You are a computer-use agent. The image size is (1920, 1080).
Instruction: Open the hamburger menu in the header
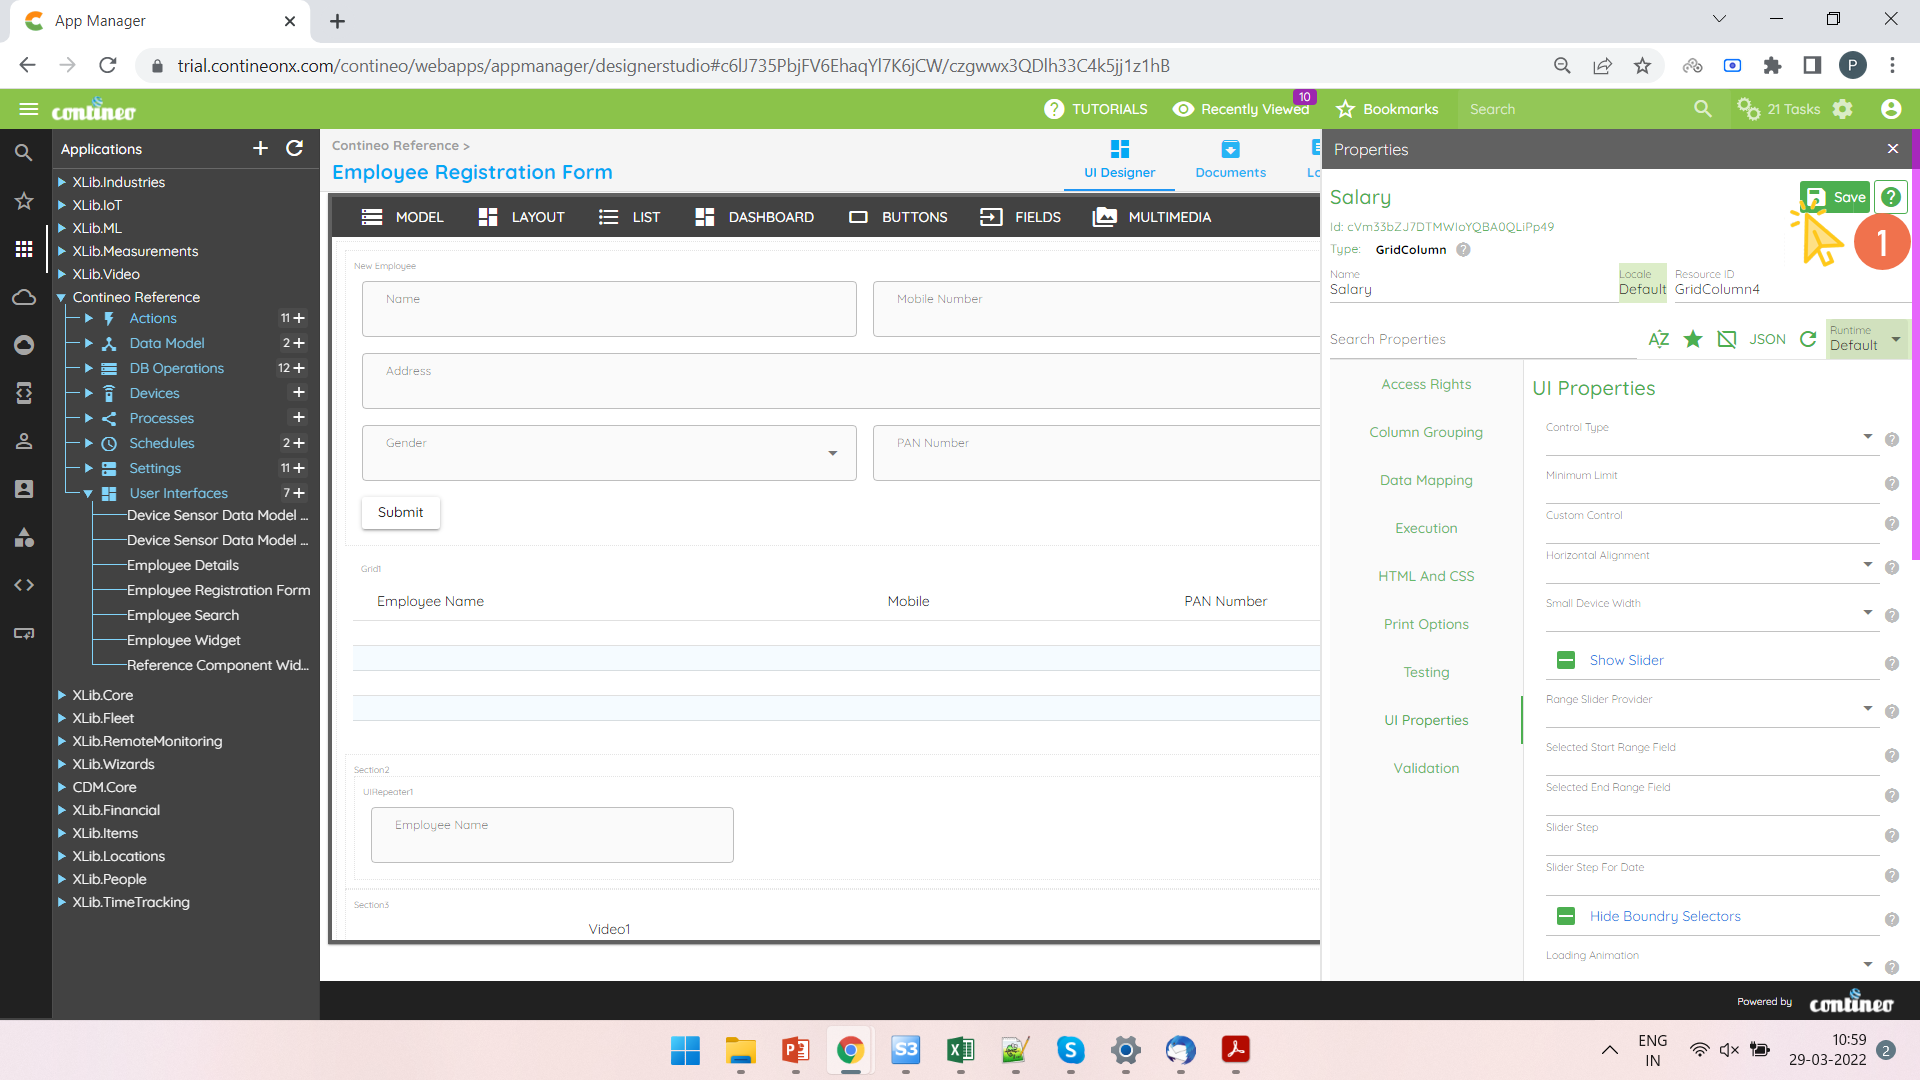(29, 109)
